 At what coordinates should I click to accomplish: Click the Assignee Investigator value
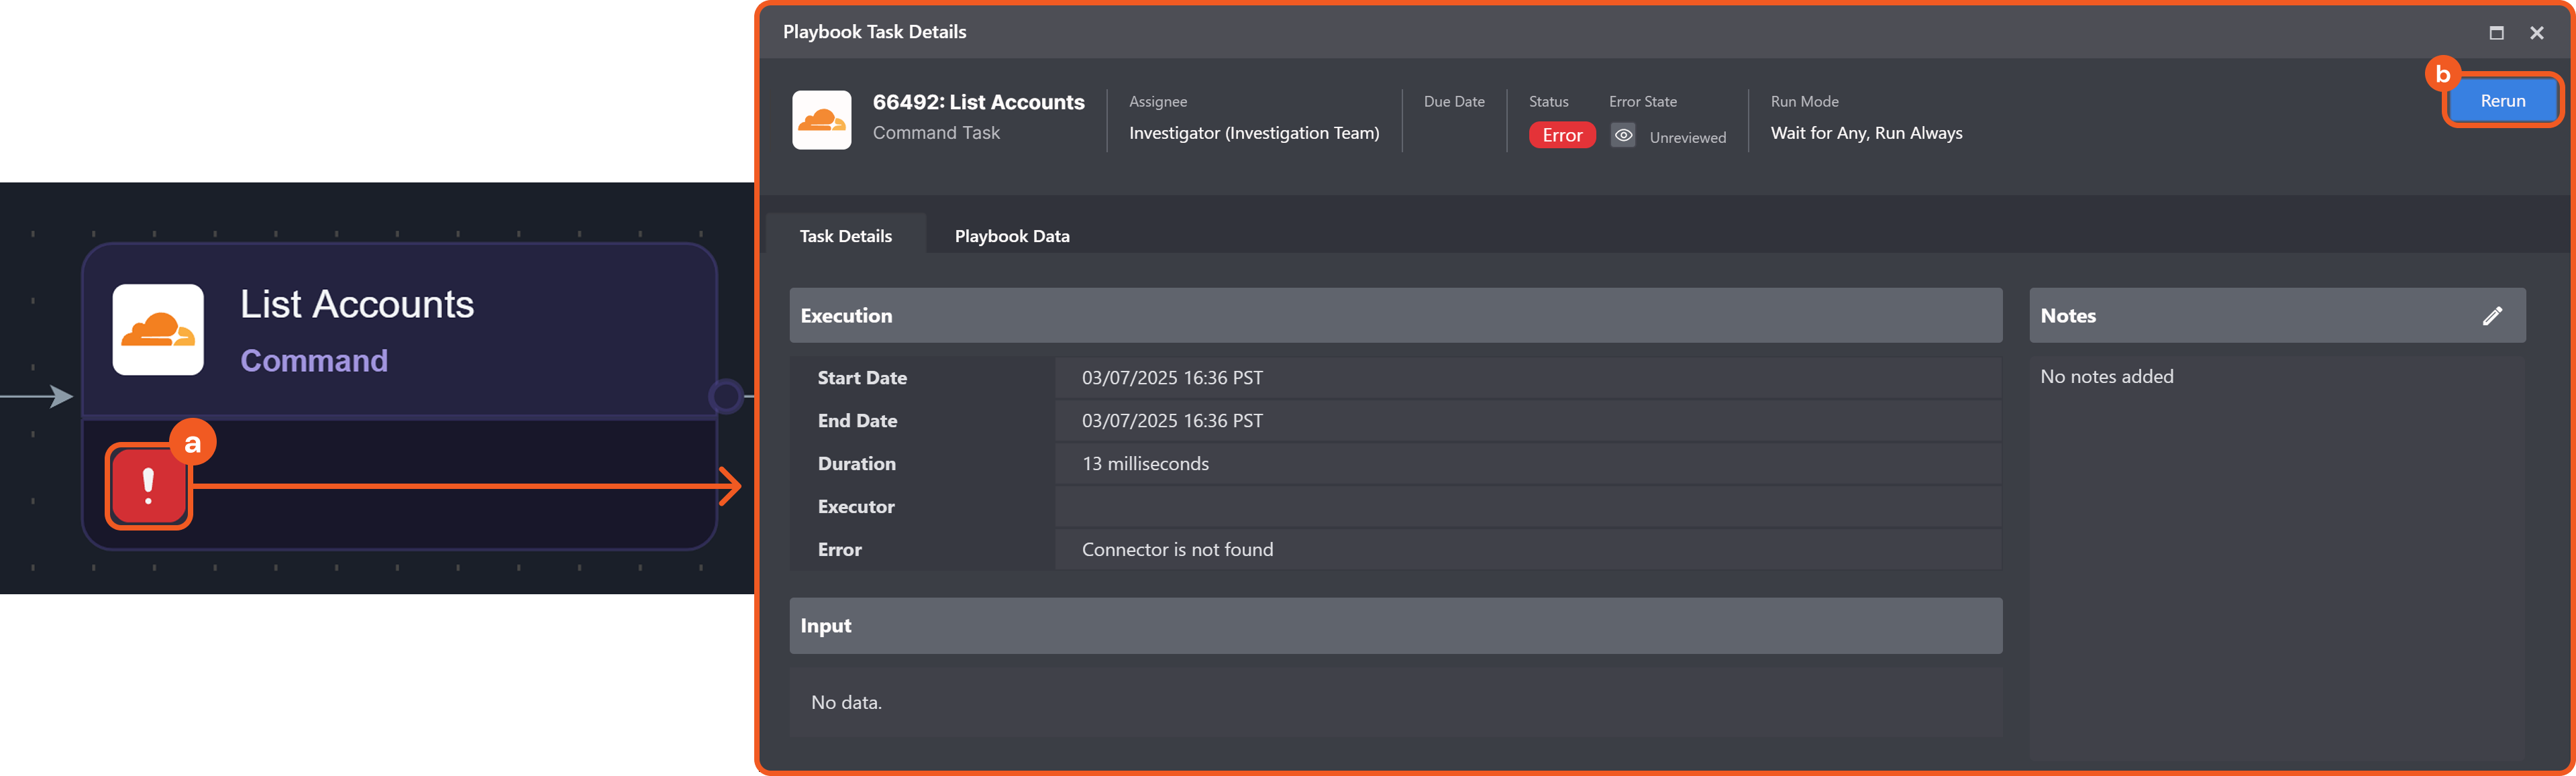(x=1253, y=133)
